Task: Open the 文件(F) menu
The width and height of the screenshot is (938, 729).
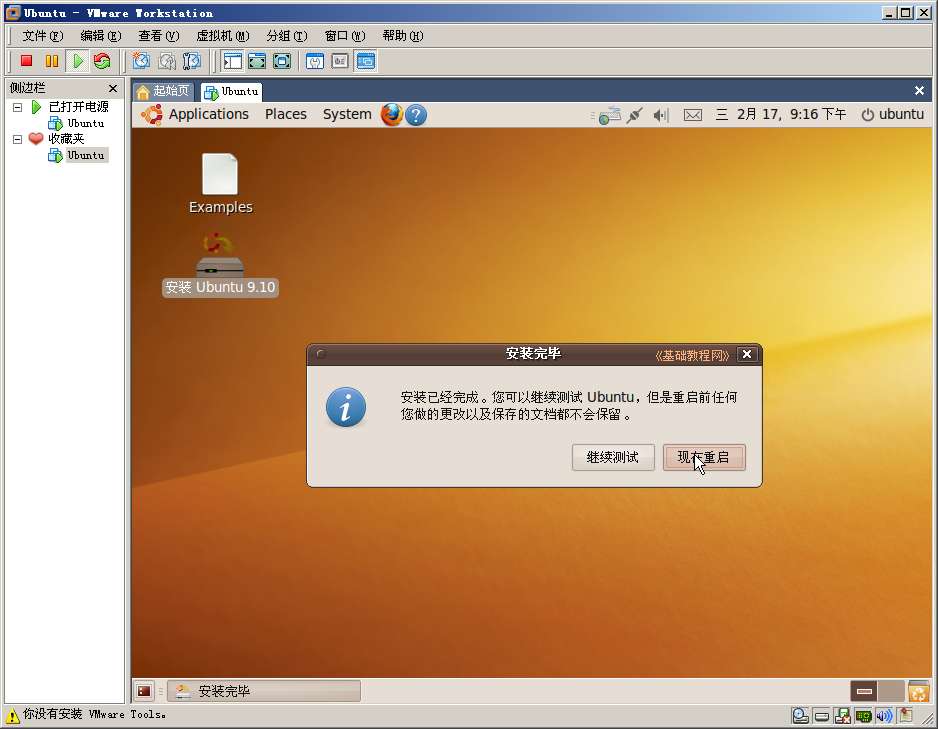Action: 42,36
